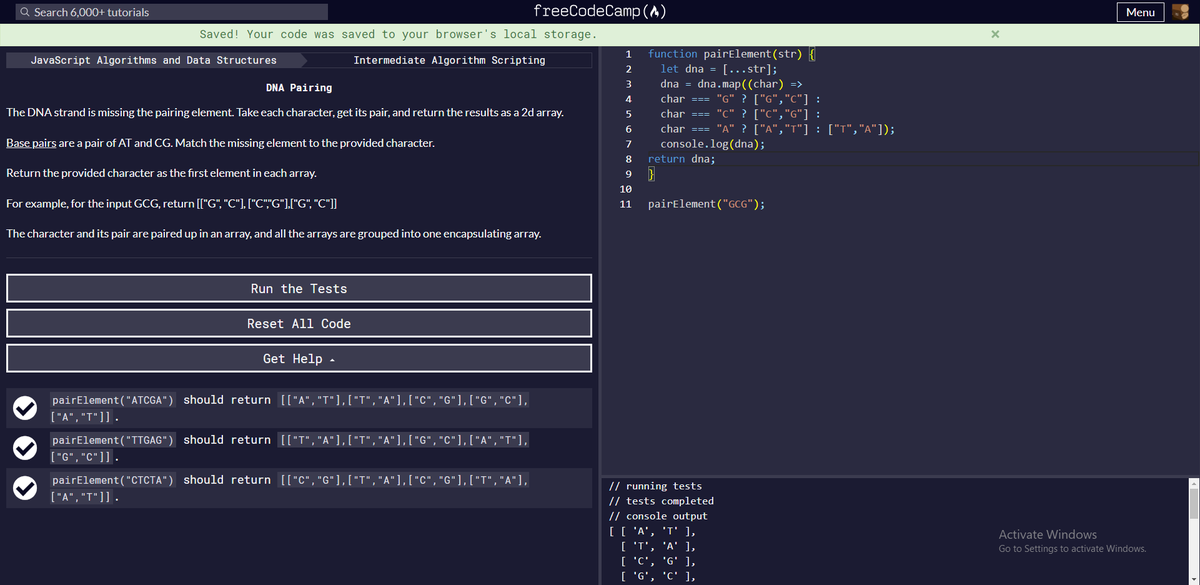Open the Menu button

click(x=1140, y=12)
